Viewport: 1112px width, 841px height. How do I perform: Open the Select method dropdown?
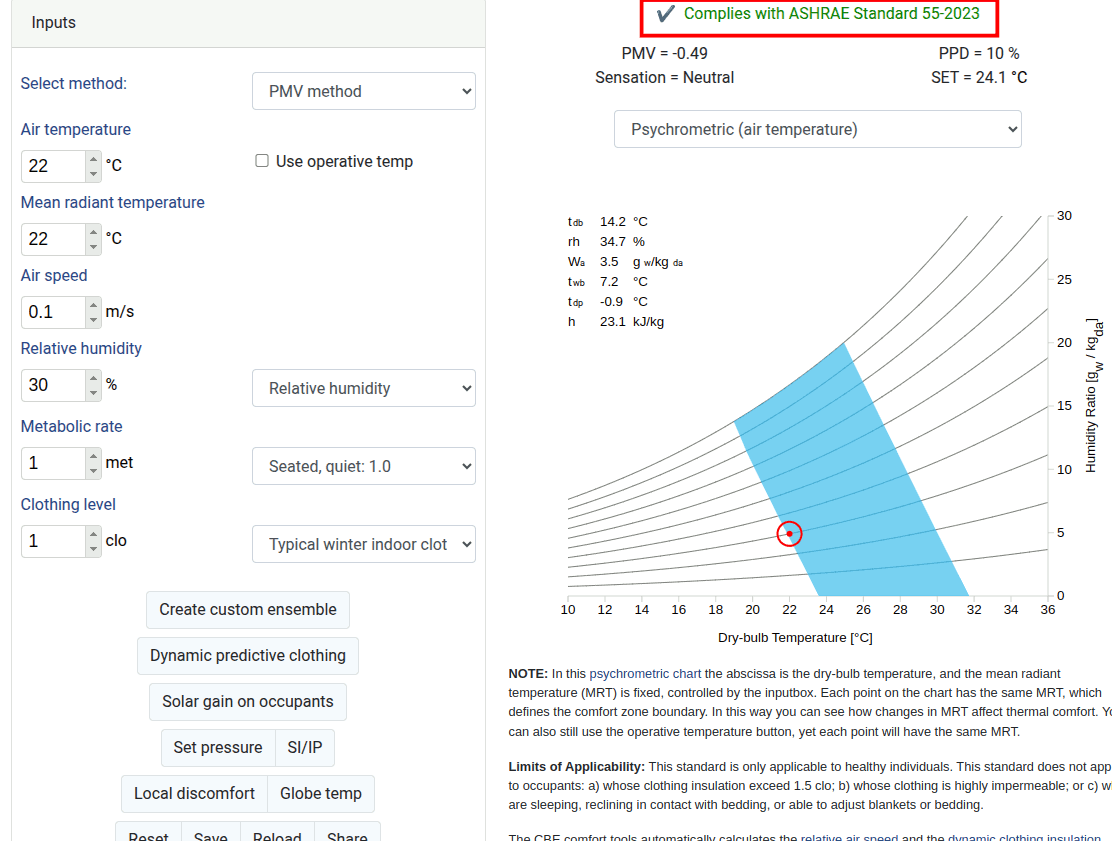click(x=363, y=91)
